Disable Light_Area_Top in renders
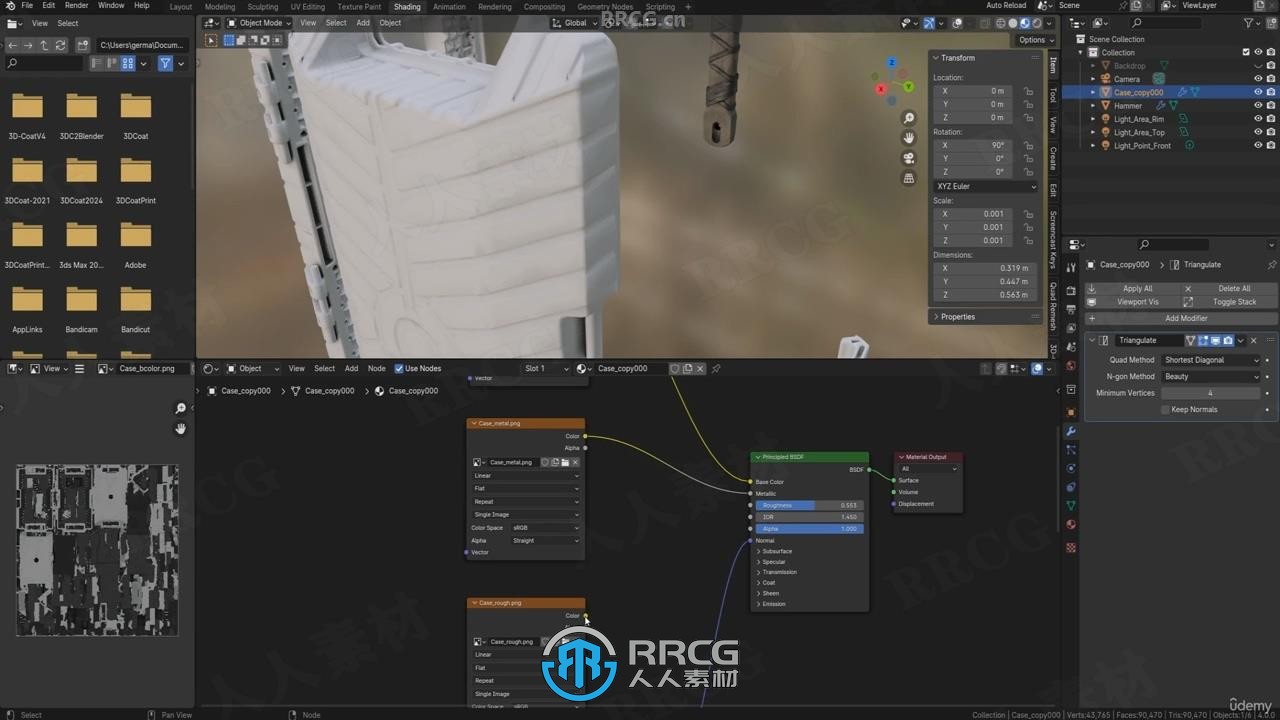This screenshot has height=720, width=1280. (1271, 132)
